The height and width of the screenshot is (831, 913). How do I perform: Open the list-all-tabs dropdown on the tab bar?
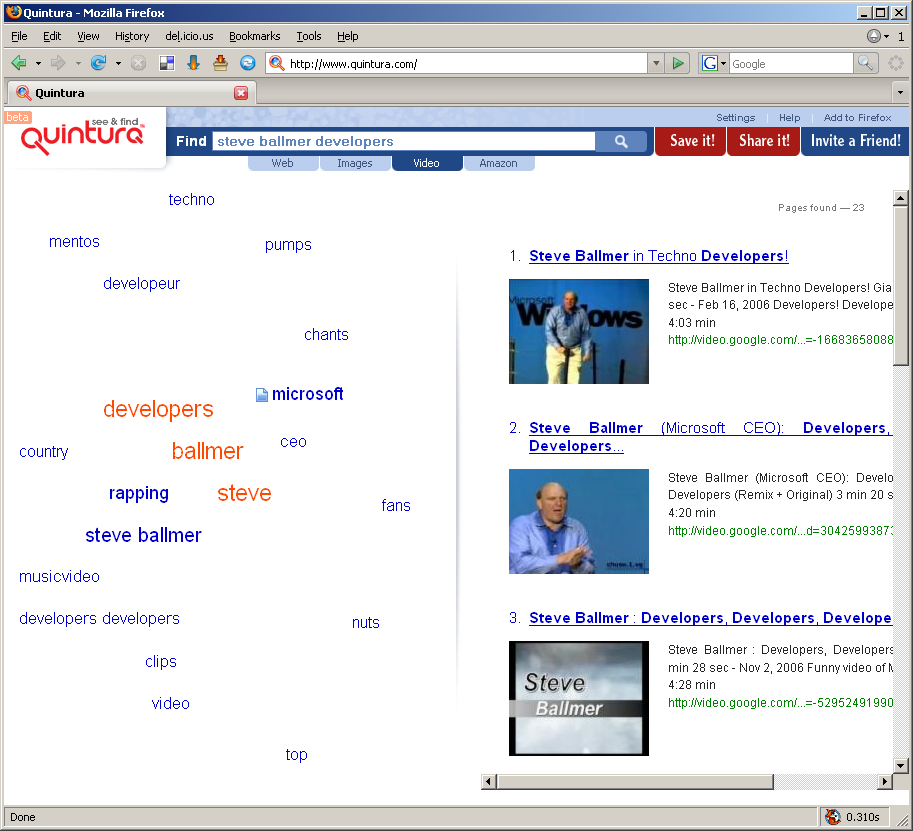900,93
